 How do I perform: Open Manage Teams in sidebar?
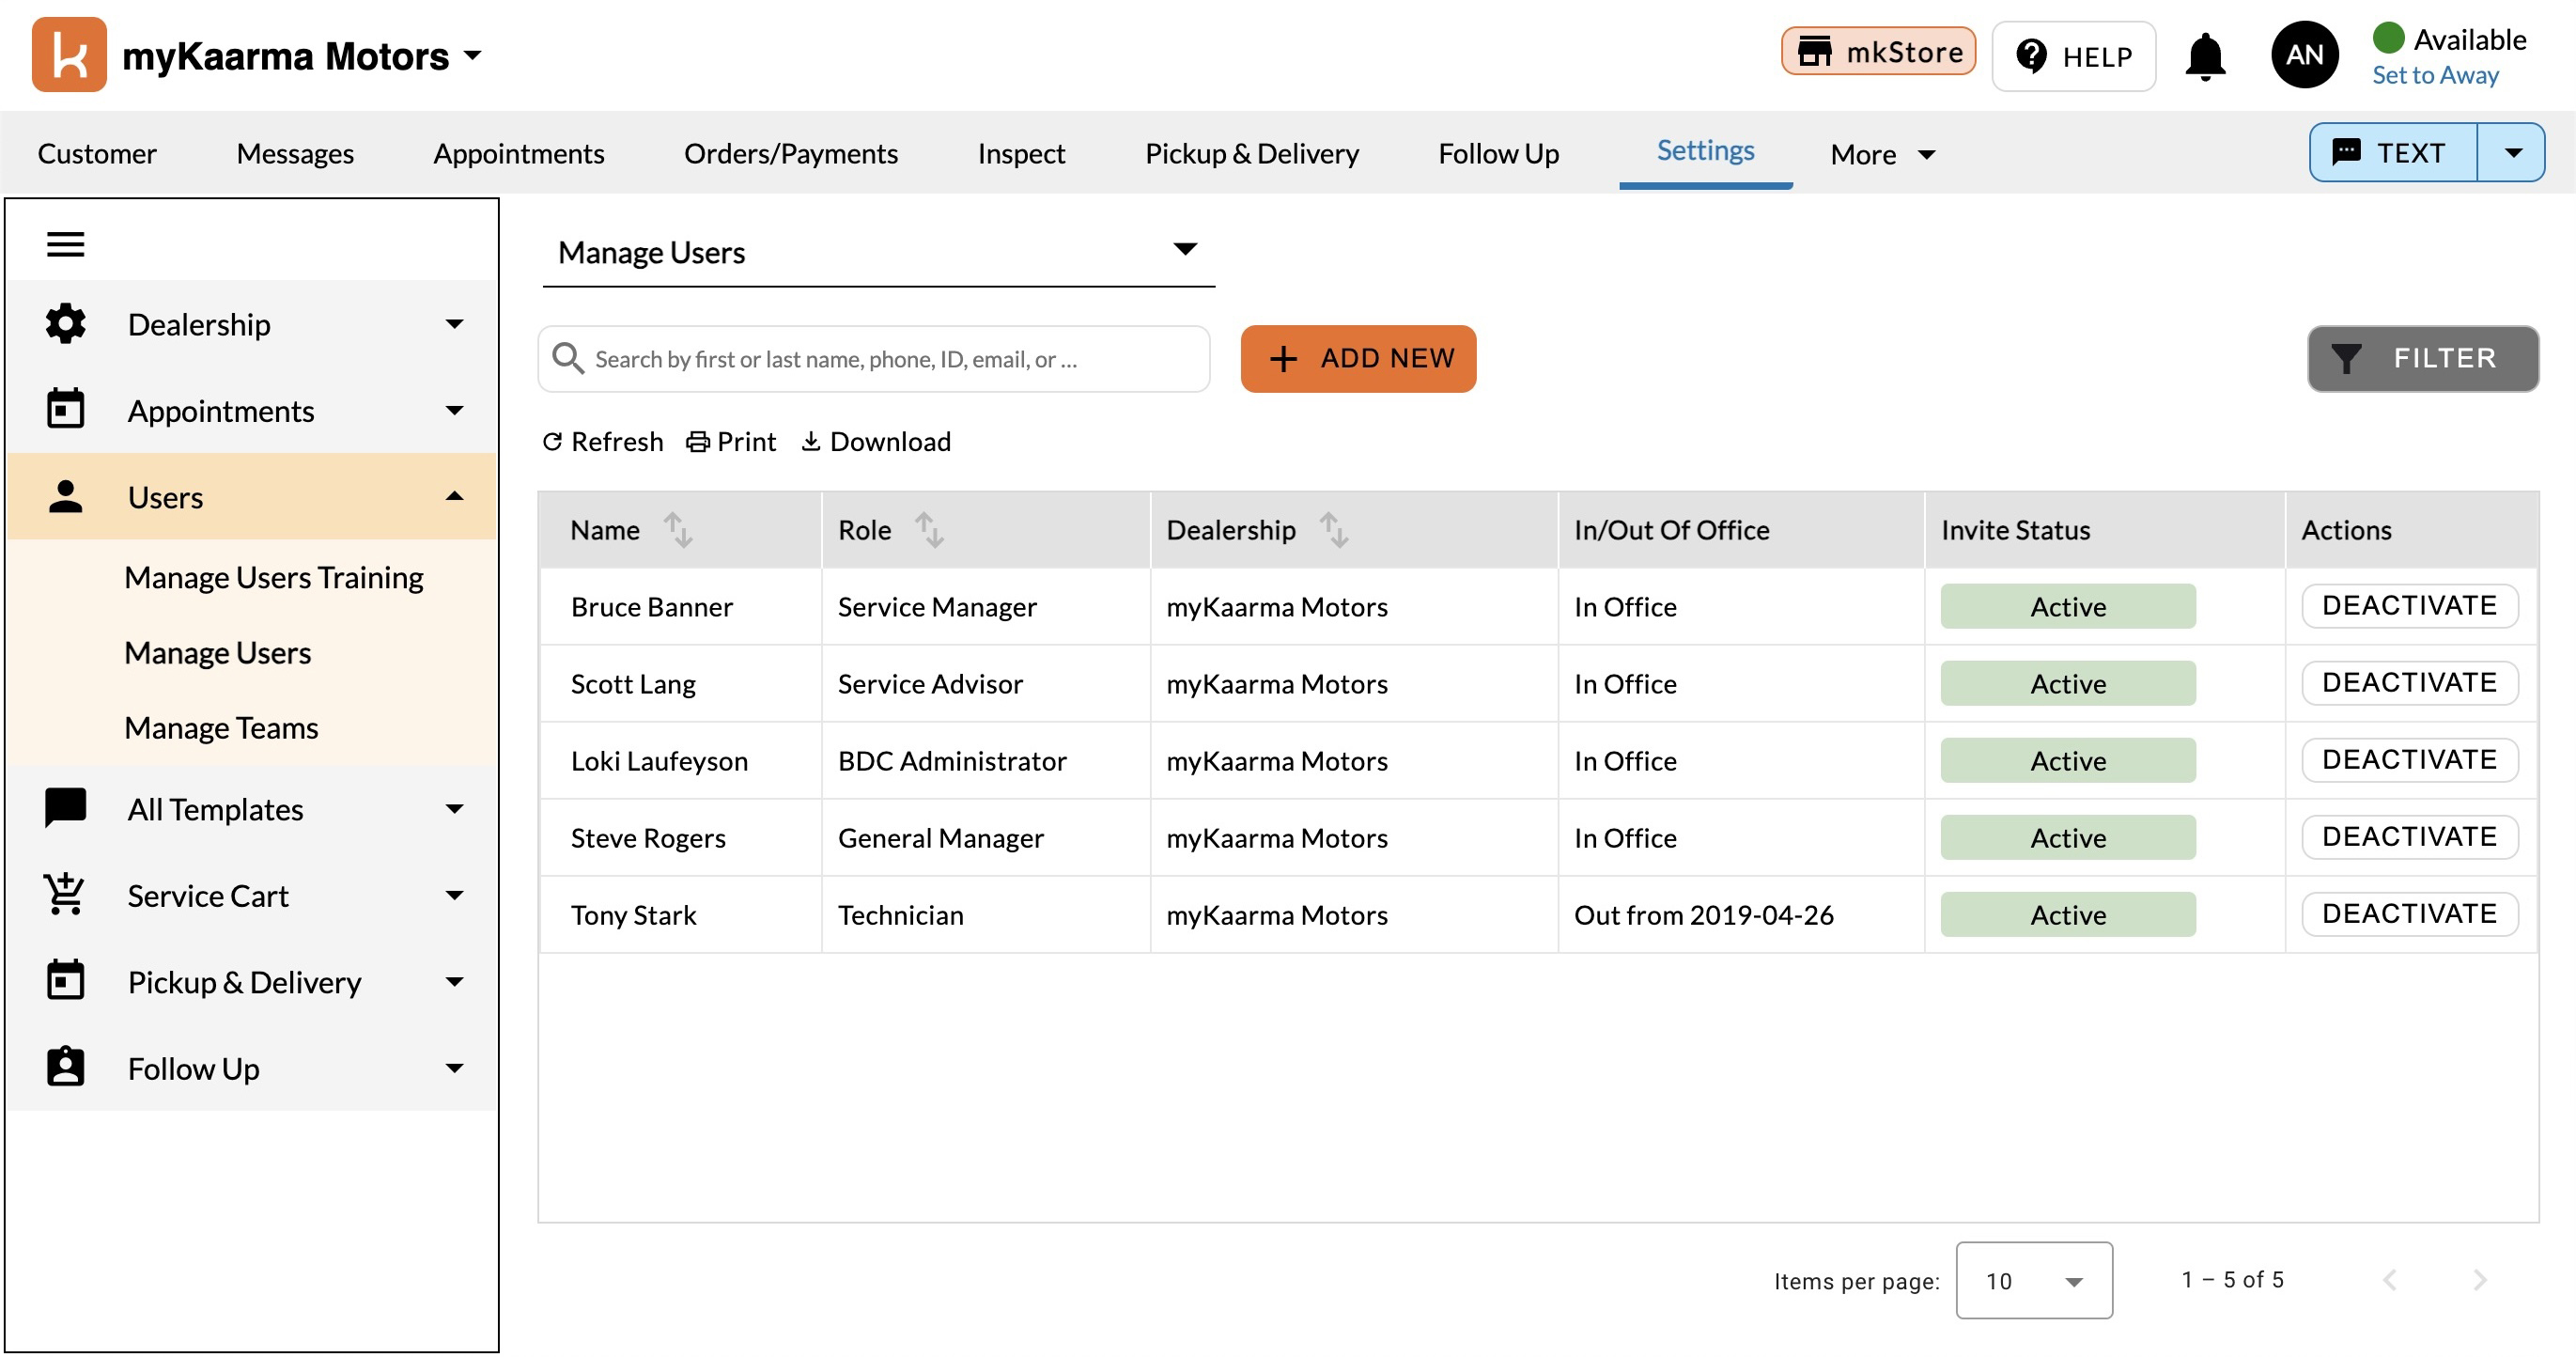click(221, 727)
